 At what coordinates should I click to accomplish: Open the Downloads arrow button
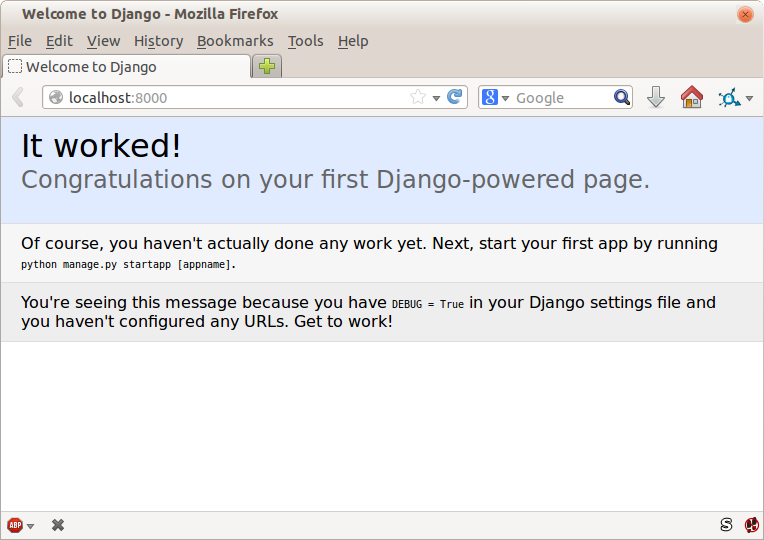(656, 97)
